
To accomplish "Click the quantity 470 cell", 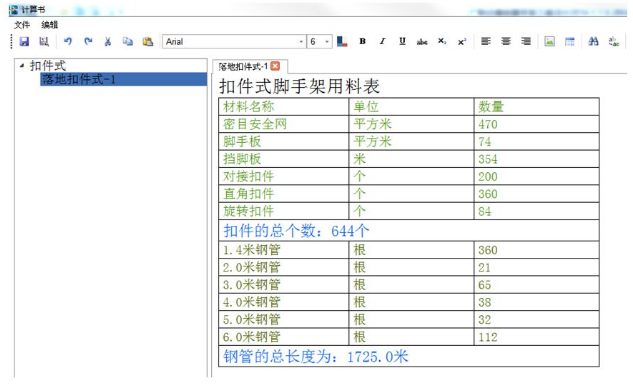I will [x=537, y=124].
